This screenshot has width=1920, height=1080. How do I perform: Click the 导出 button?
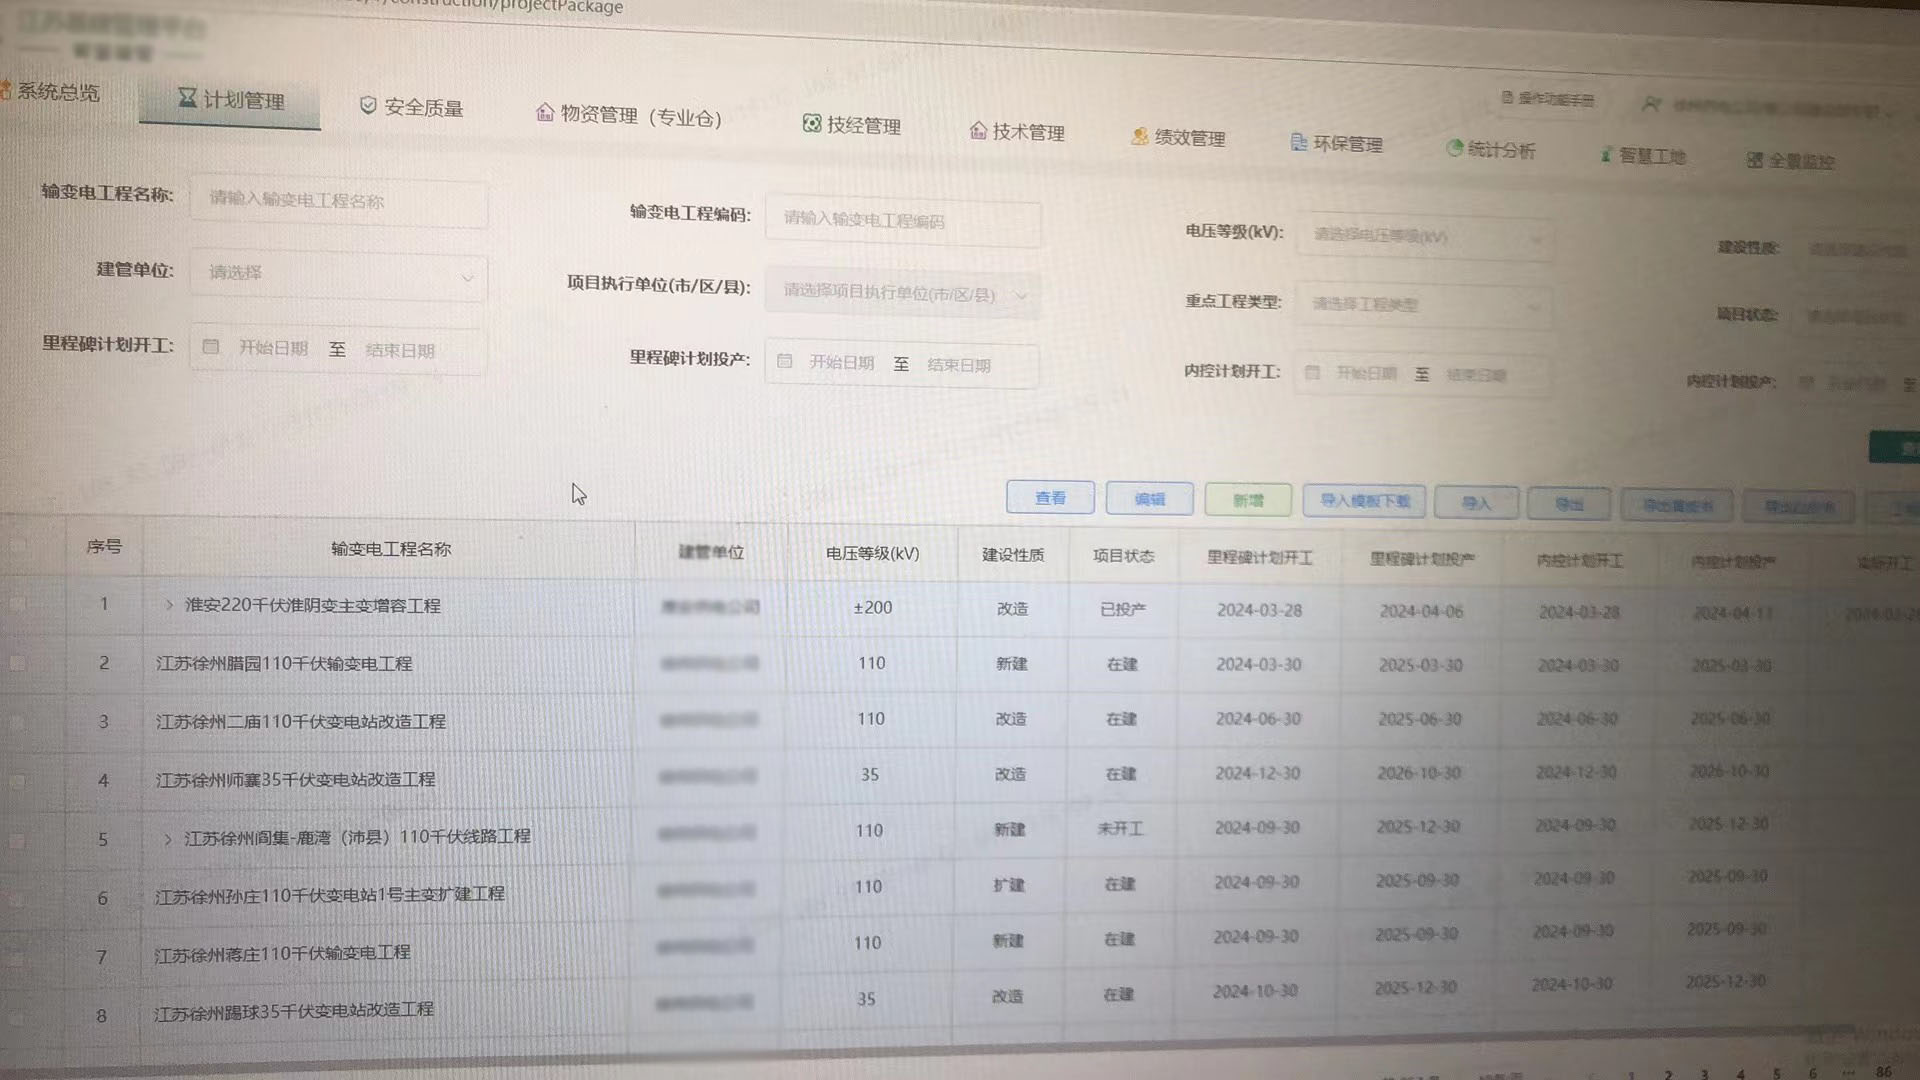pos(1569,504)
